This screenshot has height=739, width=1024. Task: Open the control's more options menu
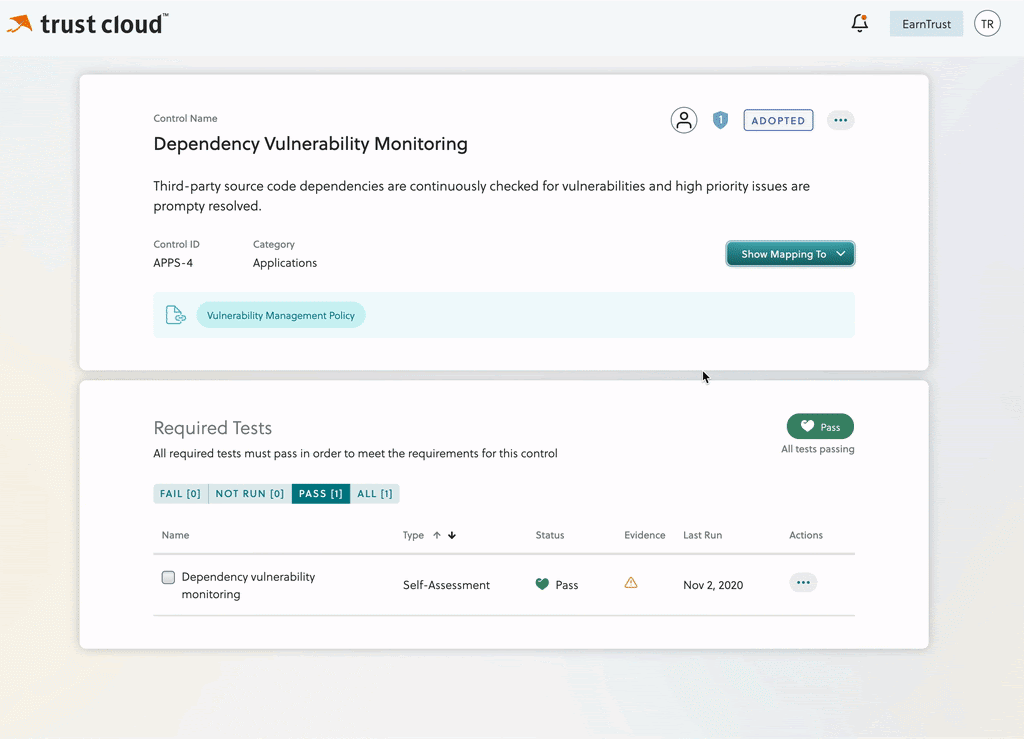(840, 120)
